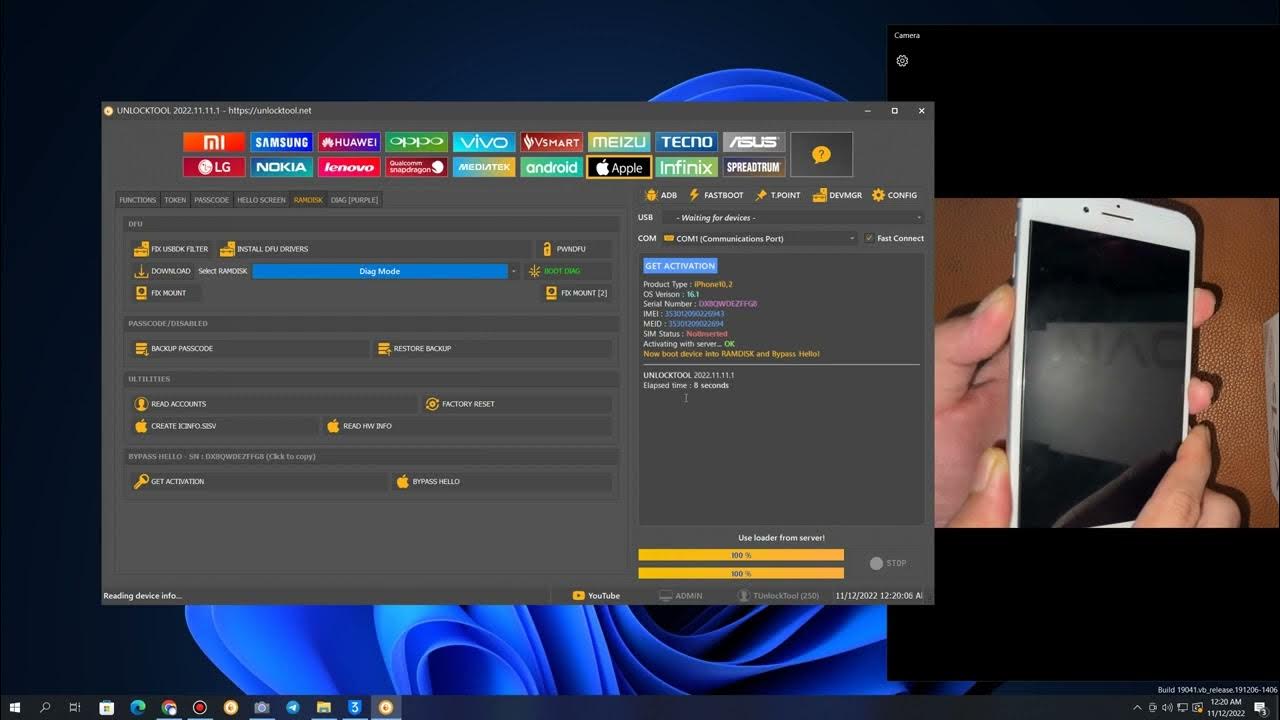
Task: Click the BYPASS HELLO button
Action: pyautogui.click(x=501, y=482)
